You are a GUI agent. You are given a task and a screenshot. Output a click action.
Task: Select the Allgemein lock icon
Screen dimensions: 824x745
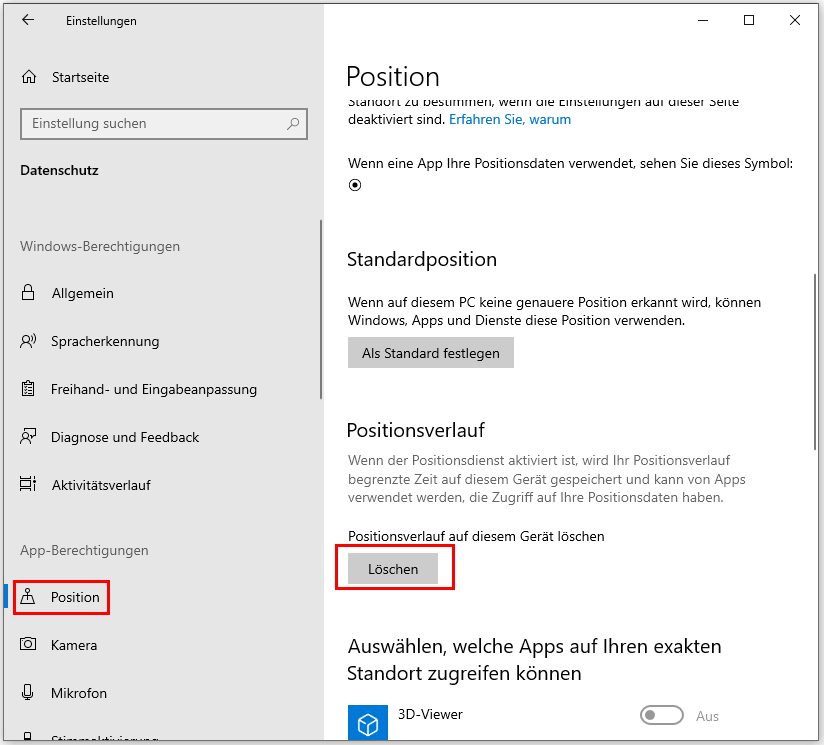point(29,293)
